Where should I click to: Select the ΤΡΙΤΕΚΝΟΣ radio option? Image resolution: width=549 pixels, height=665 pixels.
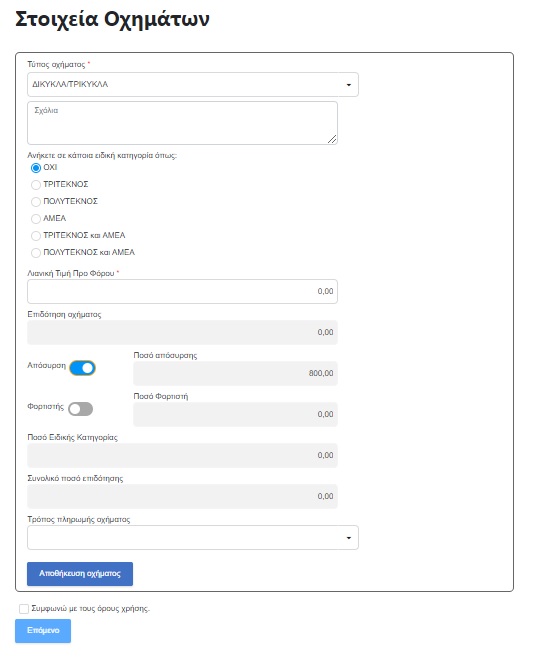36,185
